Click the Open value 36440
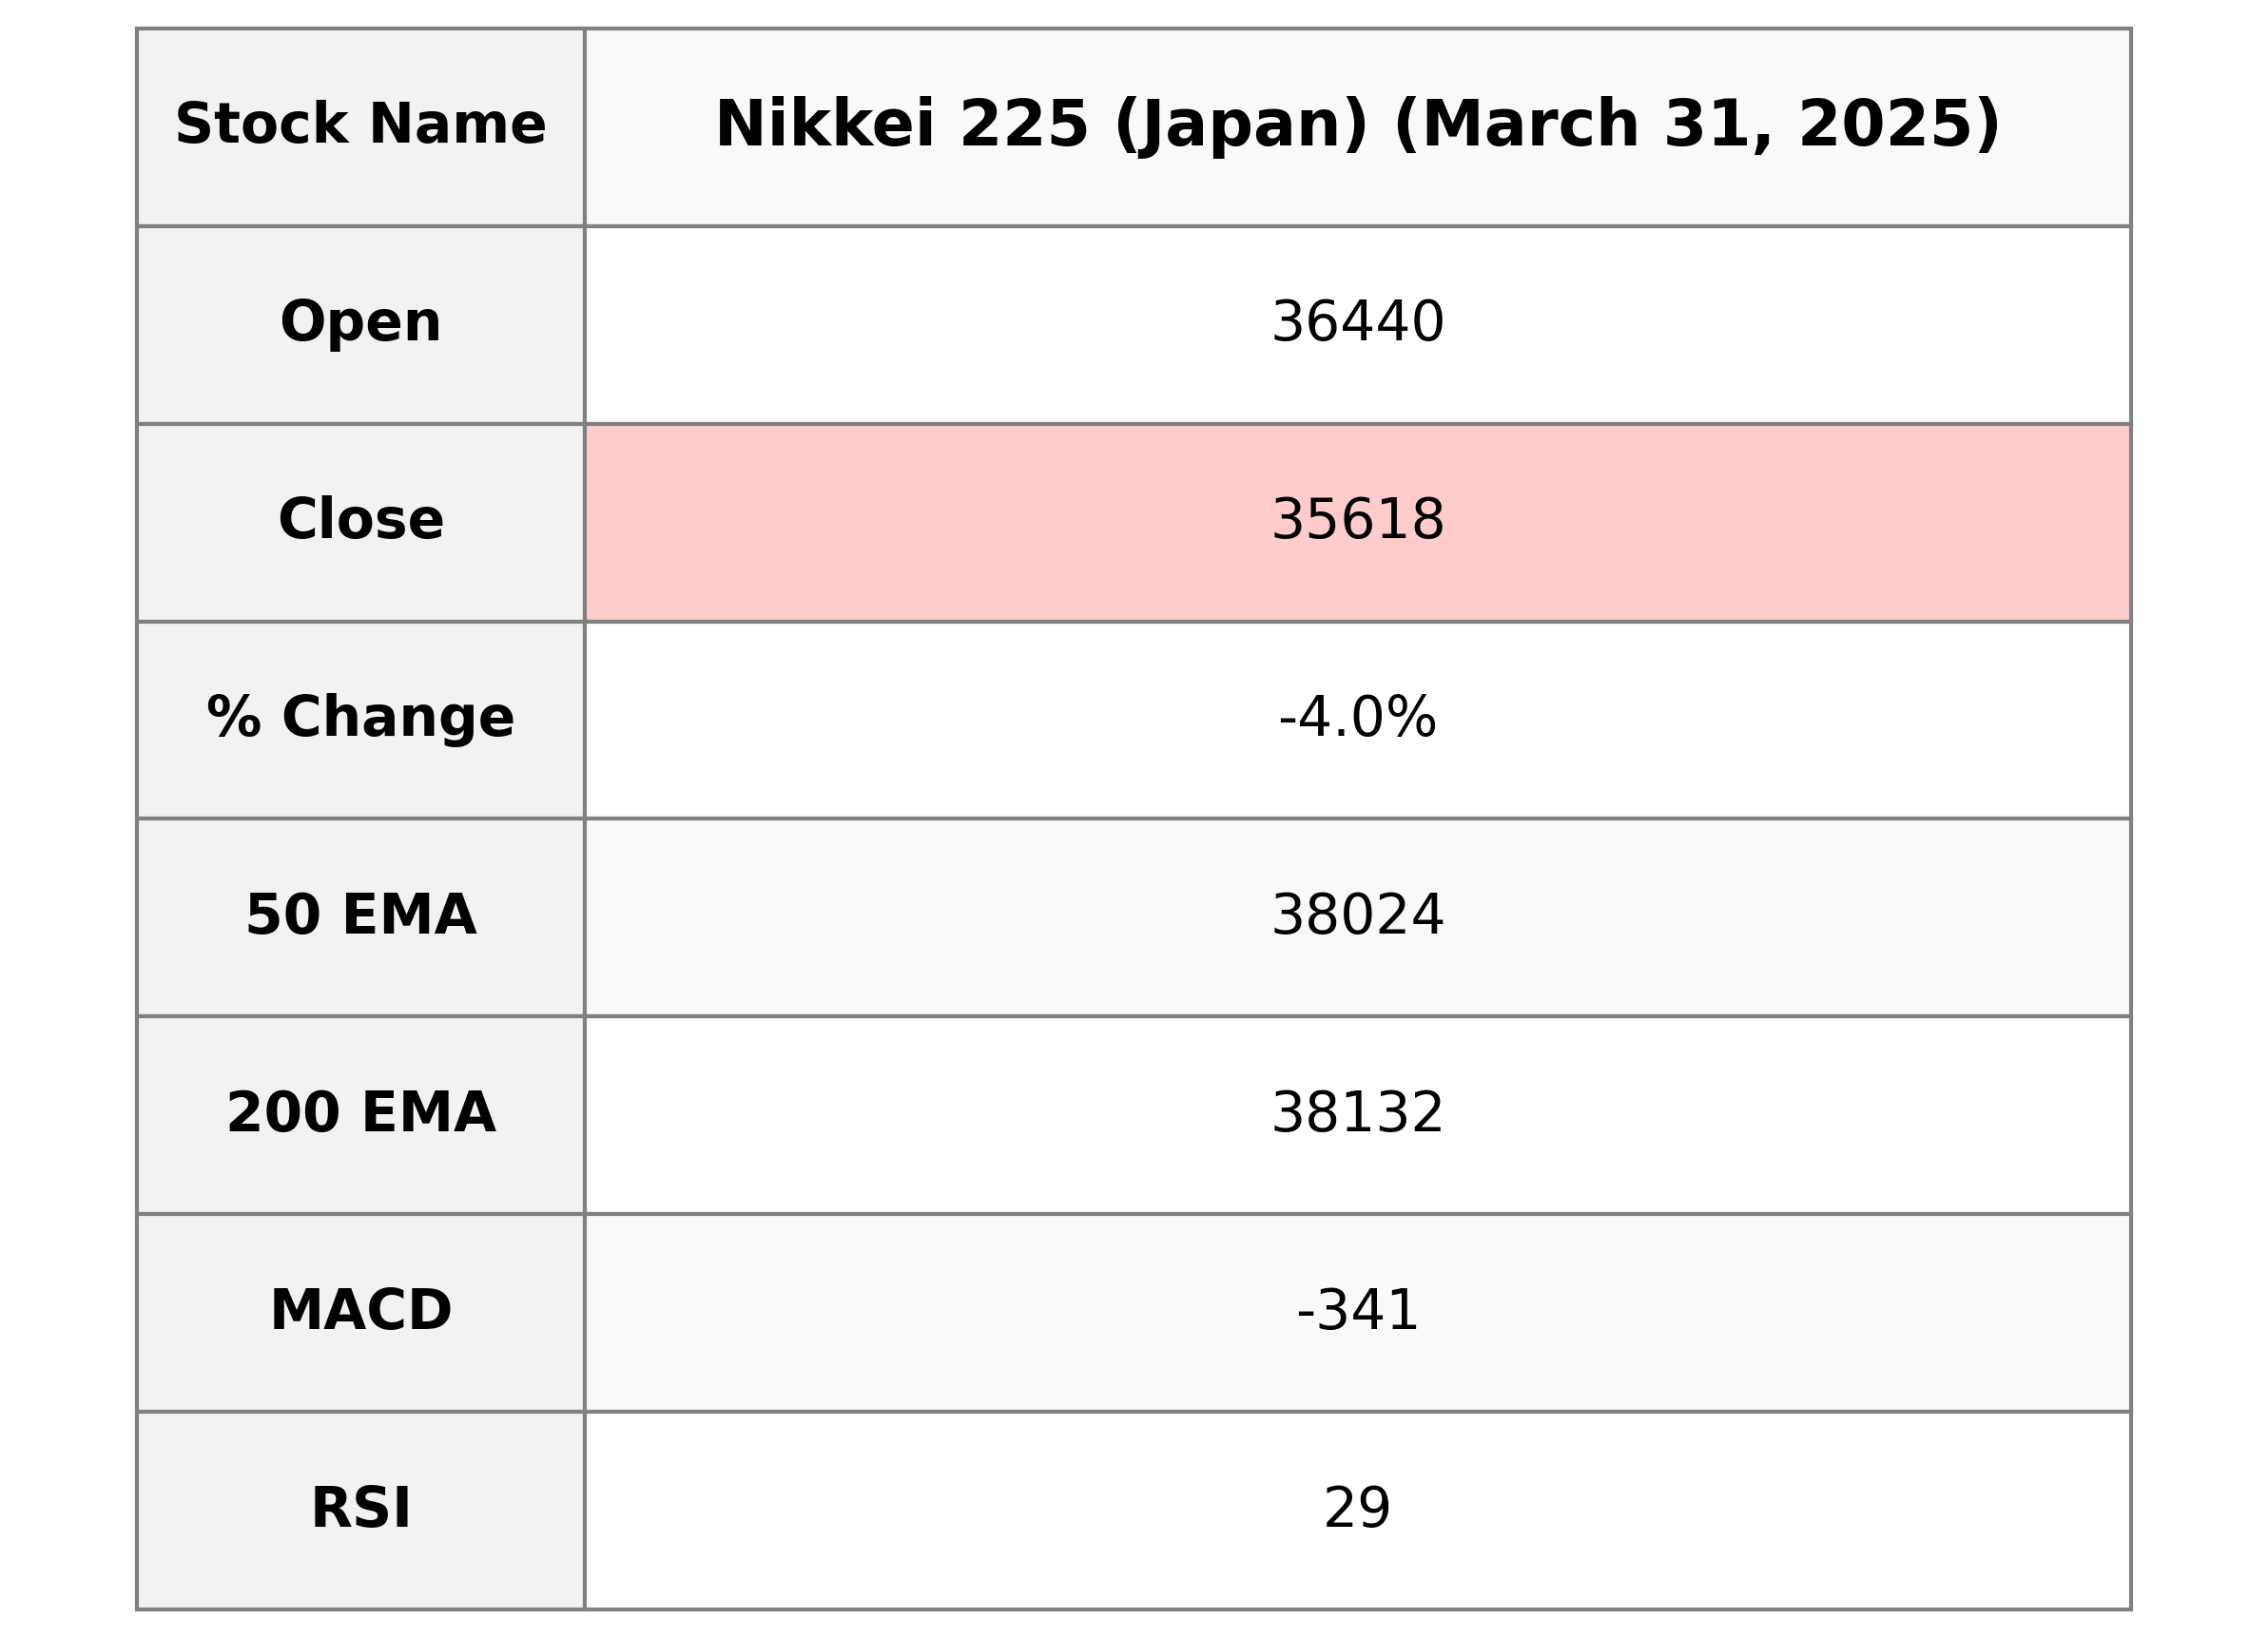Viewport: 2268px width, 1638px height. [x=1357, y=323]
